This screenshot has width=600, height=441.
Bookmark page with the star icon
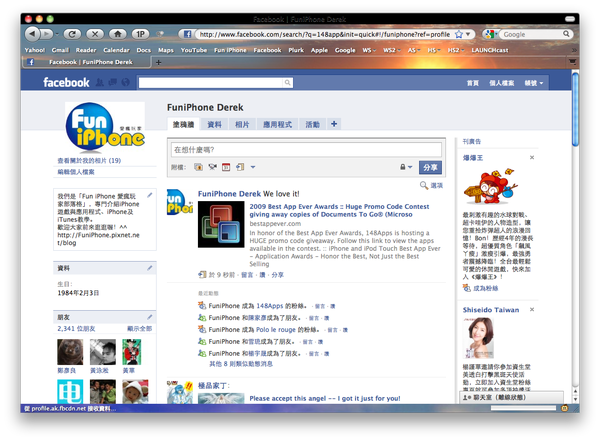[x=459, y=34]
